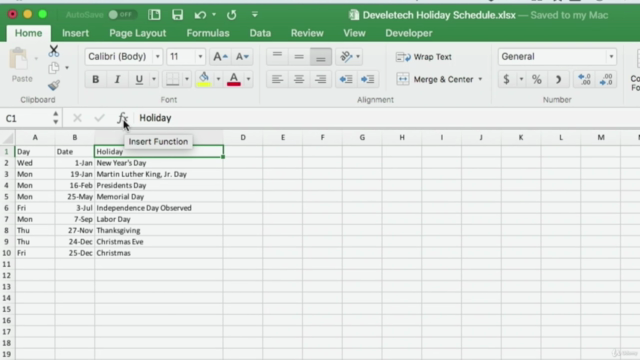This screenshot has height=360, width=640.
Task: Expand fill color options arrow
Action: point(218,79)
